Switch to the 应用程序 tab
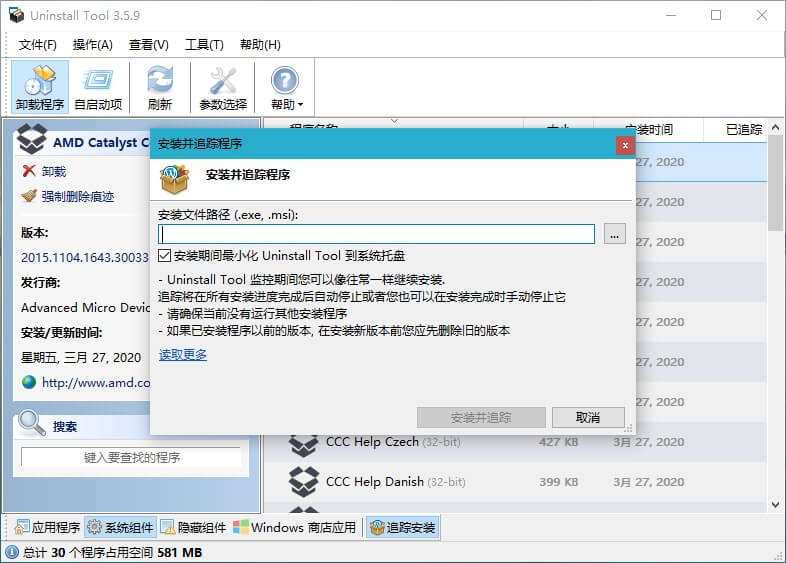The width and height of the screenshot is (786, 563). pos(47,527)
